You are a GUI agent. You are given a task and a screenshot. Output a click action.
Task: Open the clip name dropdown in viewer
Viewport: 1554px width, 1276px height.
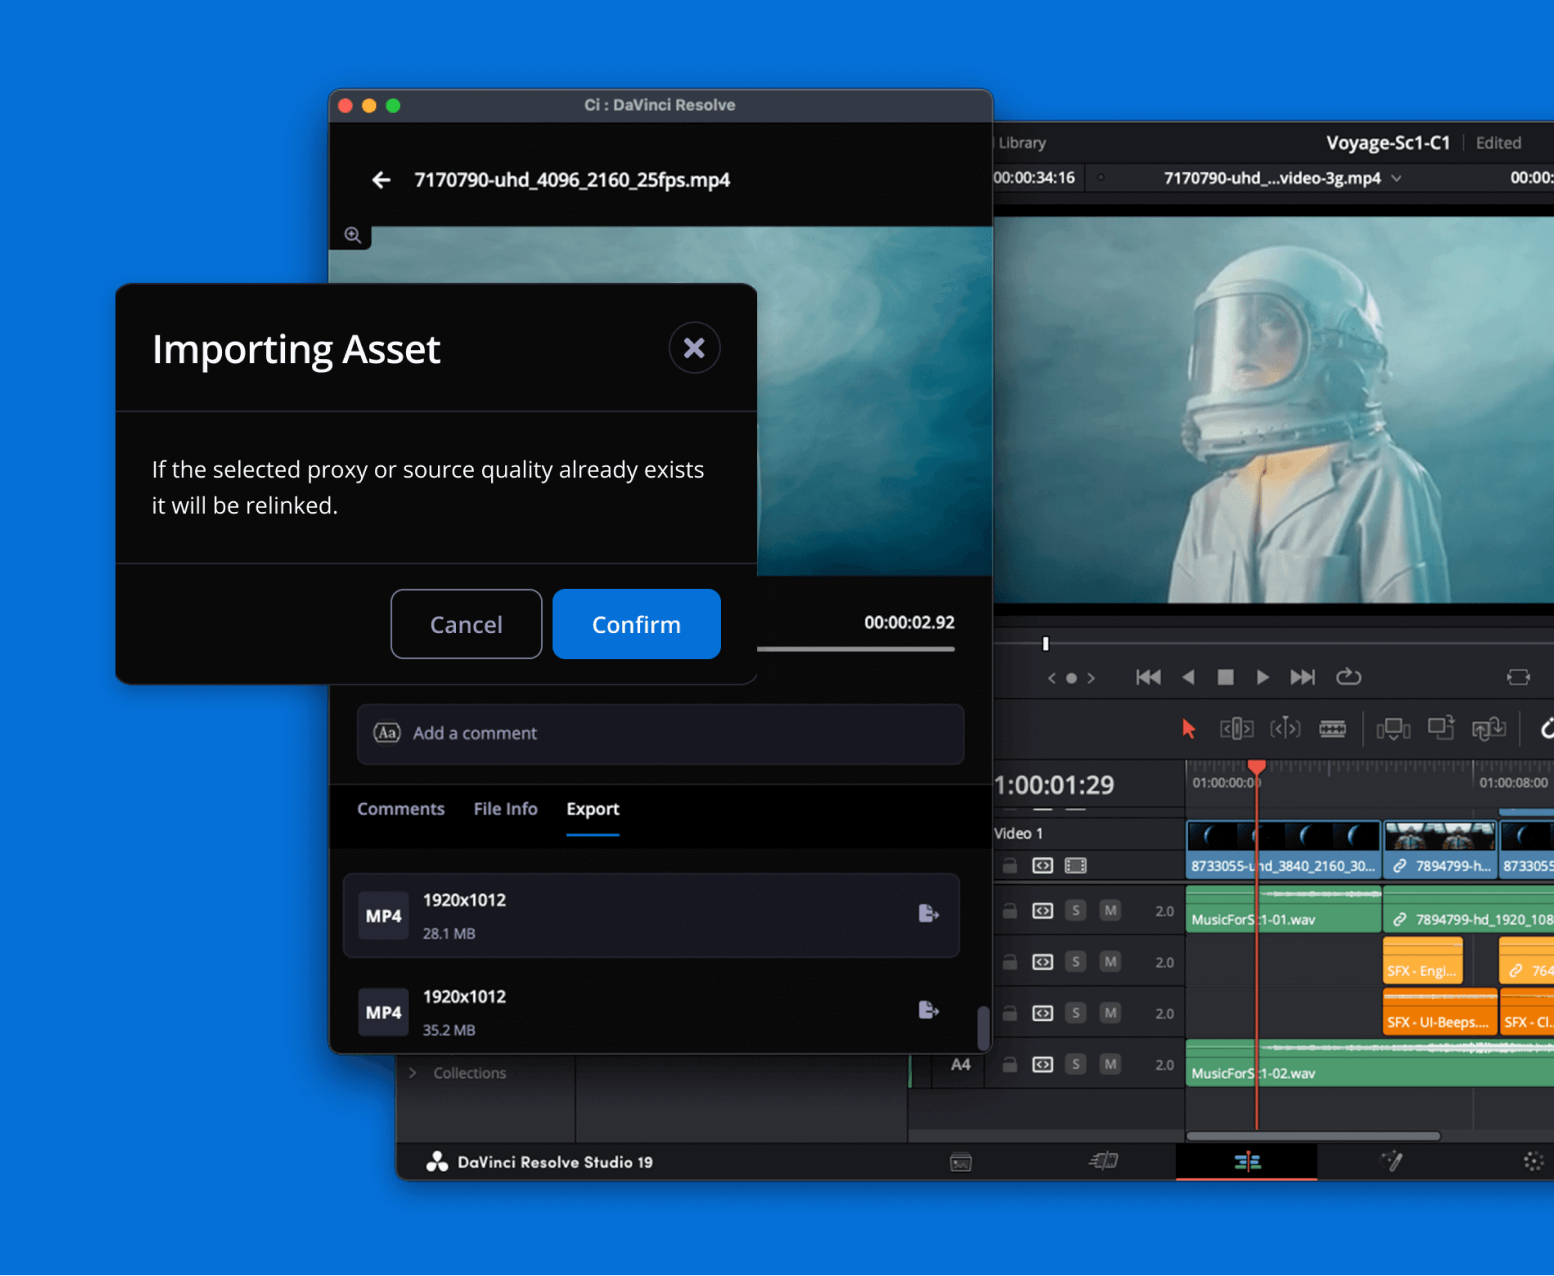1396,179
